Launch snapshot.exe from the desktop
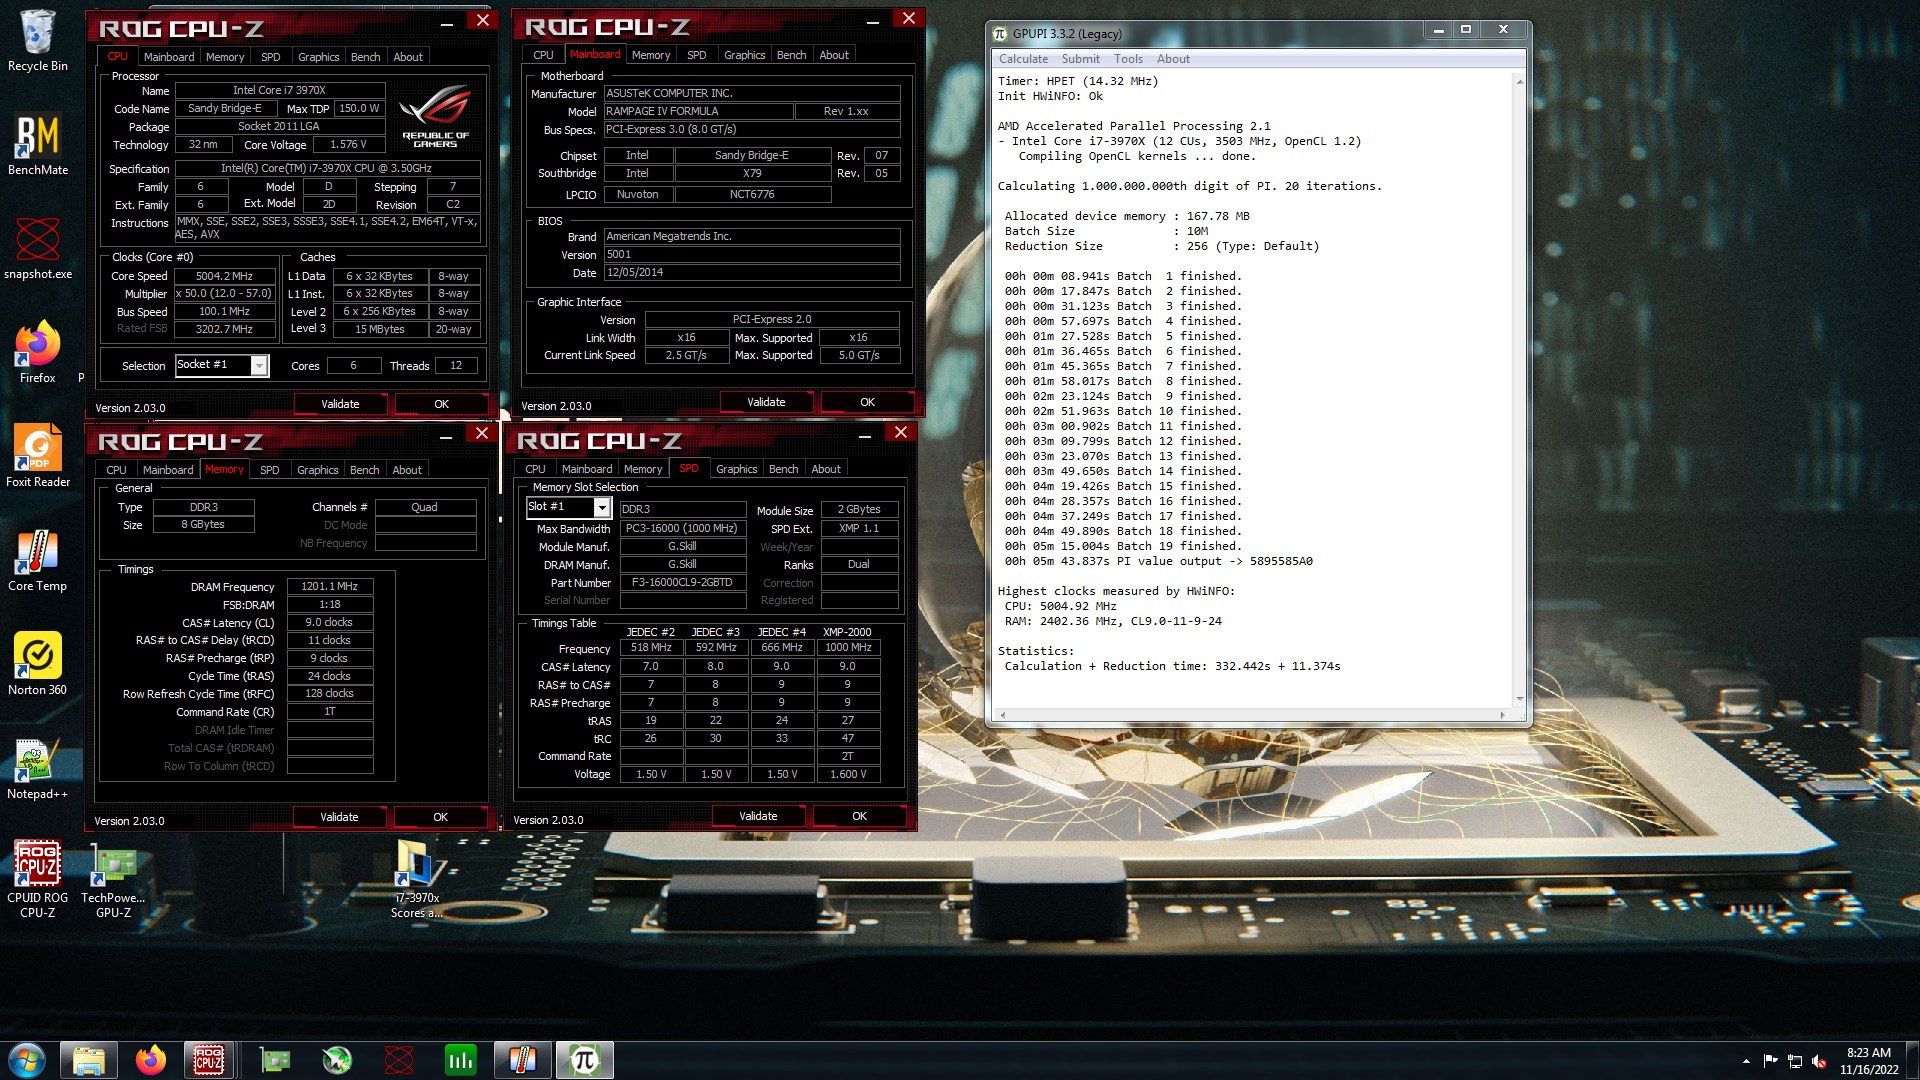 (x=37, y=249)
